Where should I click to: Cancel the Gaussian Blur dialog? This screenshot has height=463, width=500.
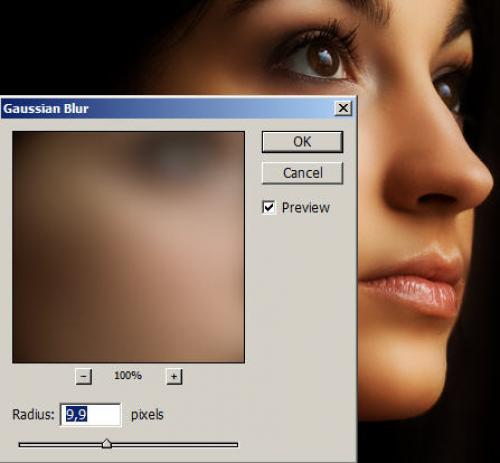[x=302, y=173]
